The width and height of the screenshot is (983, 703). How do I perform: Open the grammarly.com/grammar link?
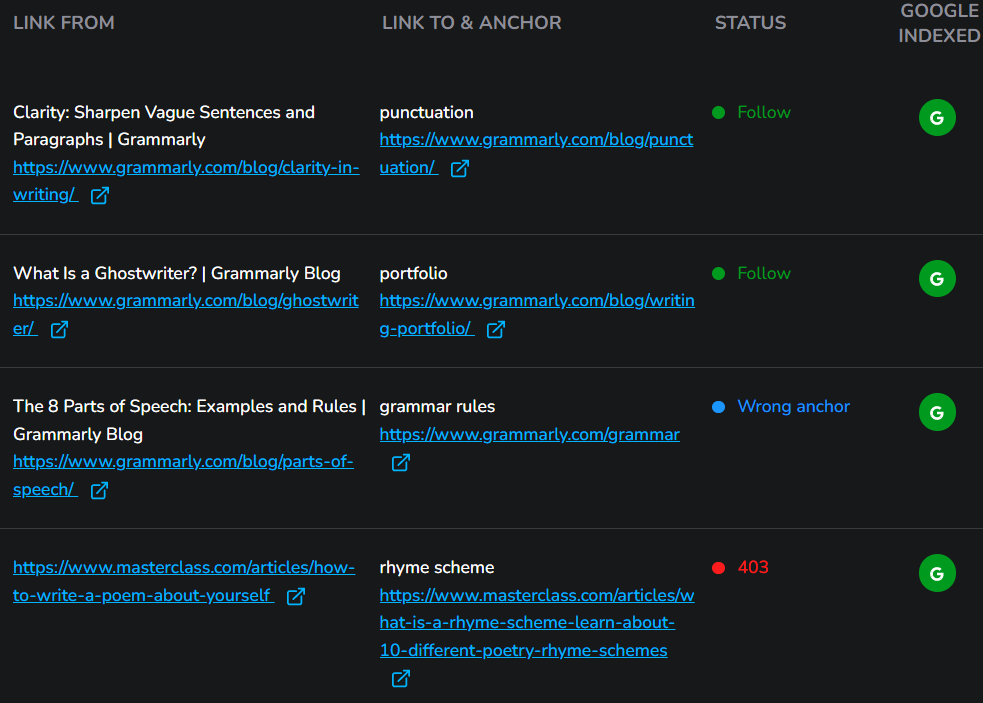click(530, 435)
